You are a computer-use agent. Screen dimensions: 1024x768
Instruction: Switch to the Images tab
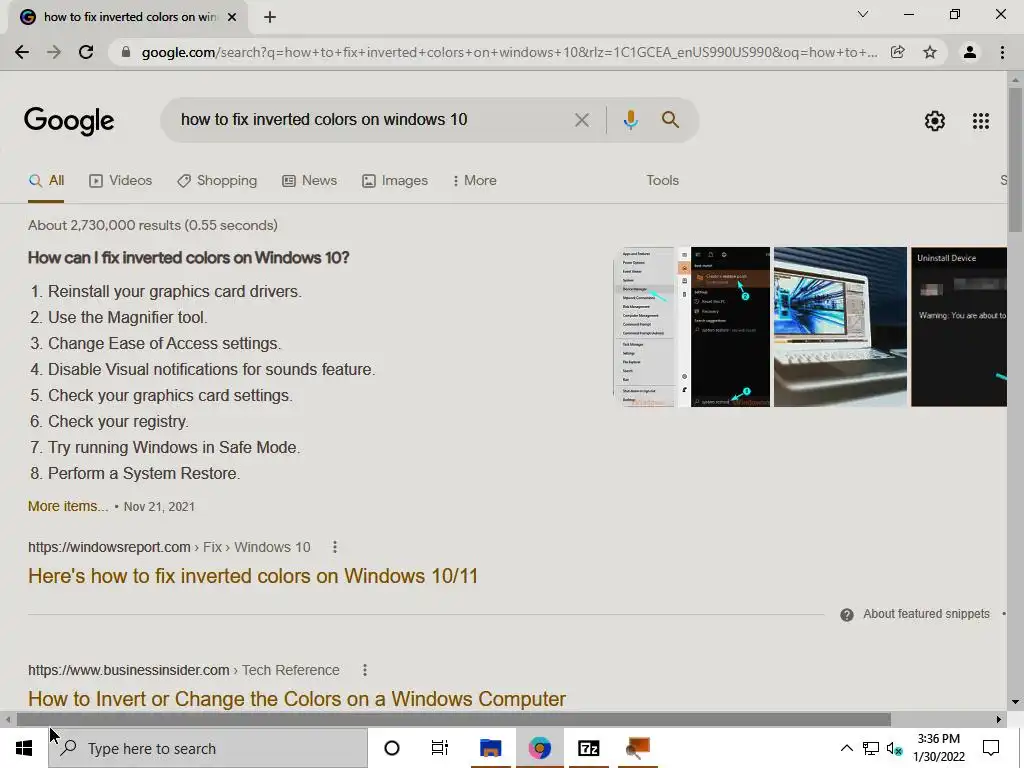click(395, 181)
